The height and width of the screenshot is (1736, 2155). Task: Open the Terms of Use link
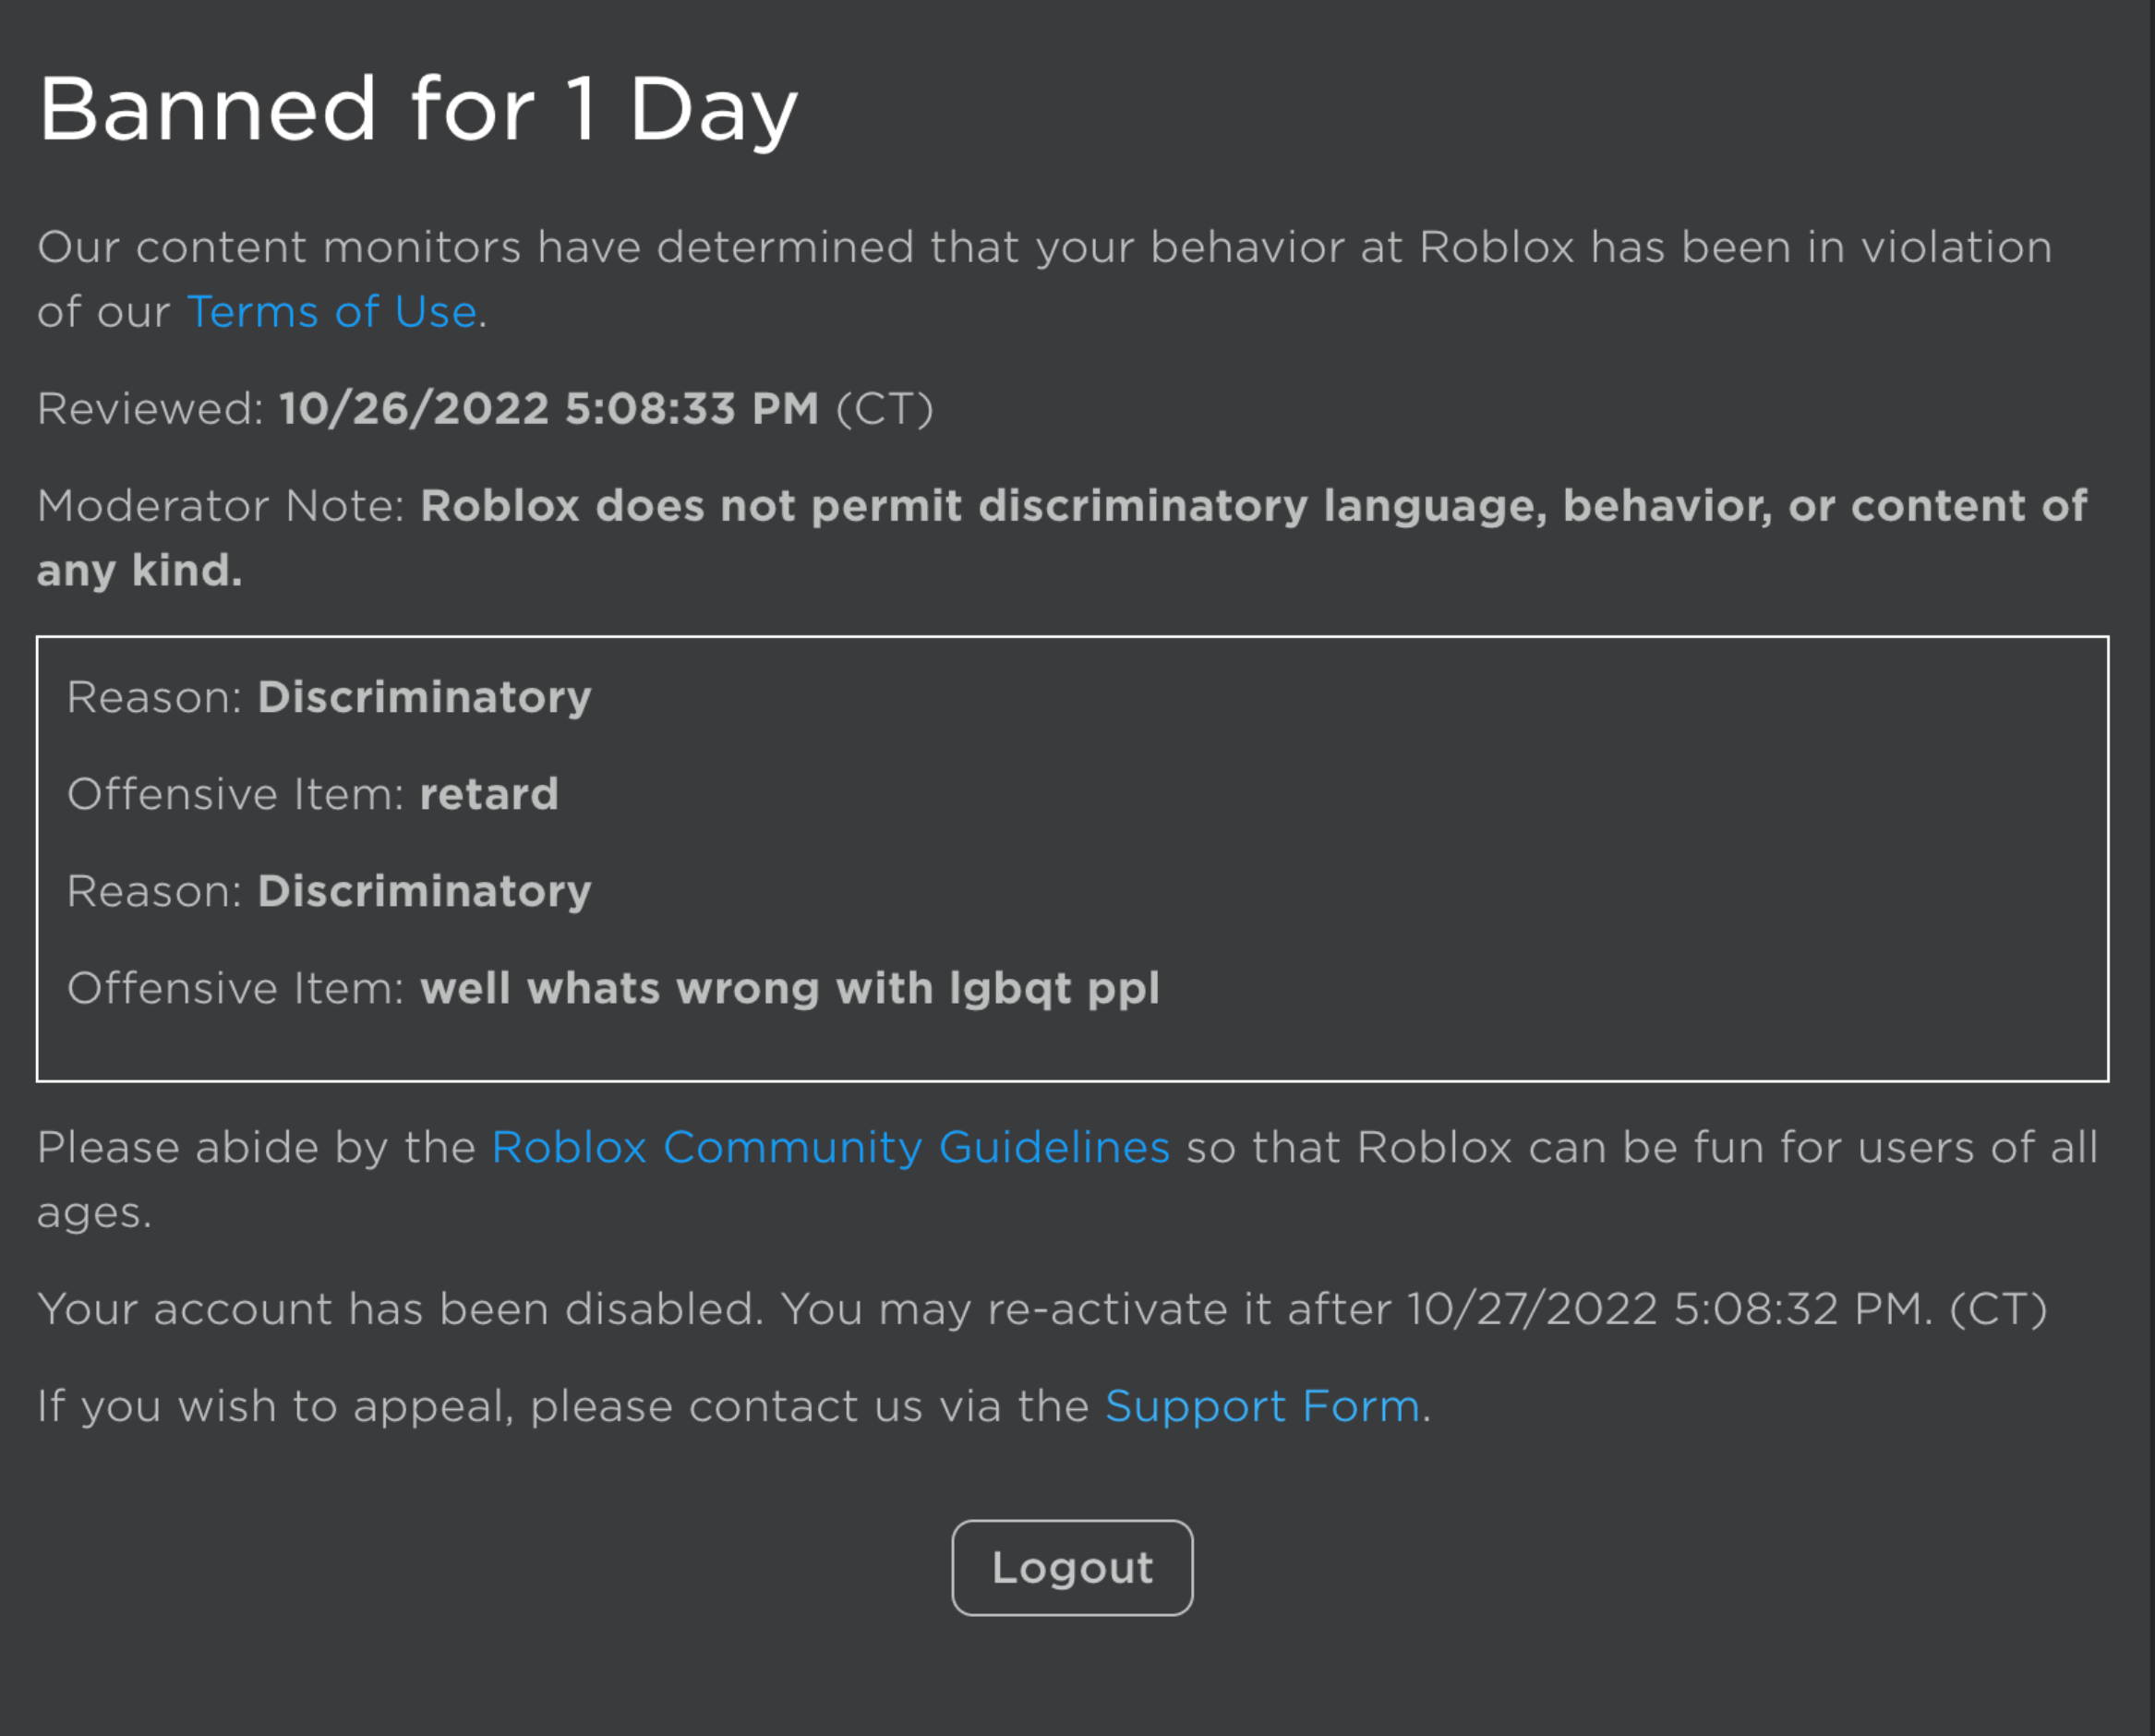pos(331,312)
